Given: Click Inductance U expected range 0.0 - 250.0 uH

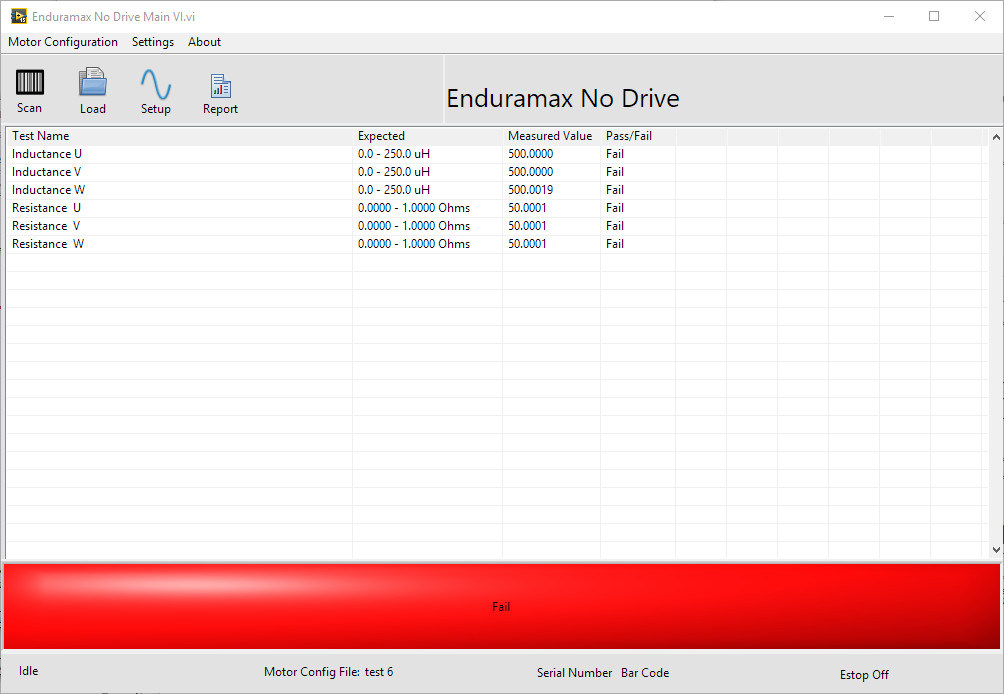Looking at the screenshot, I should pos(394,154).
